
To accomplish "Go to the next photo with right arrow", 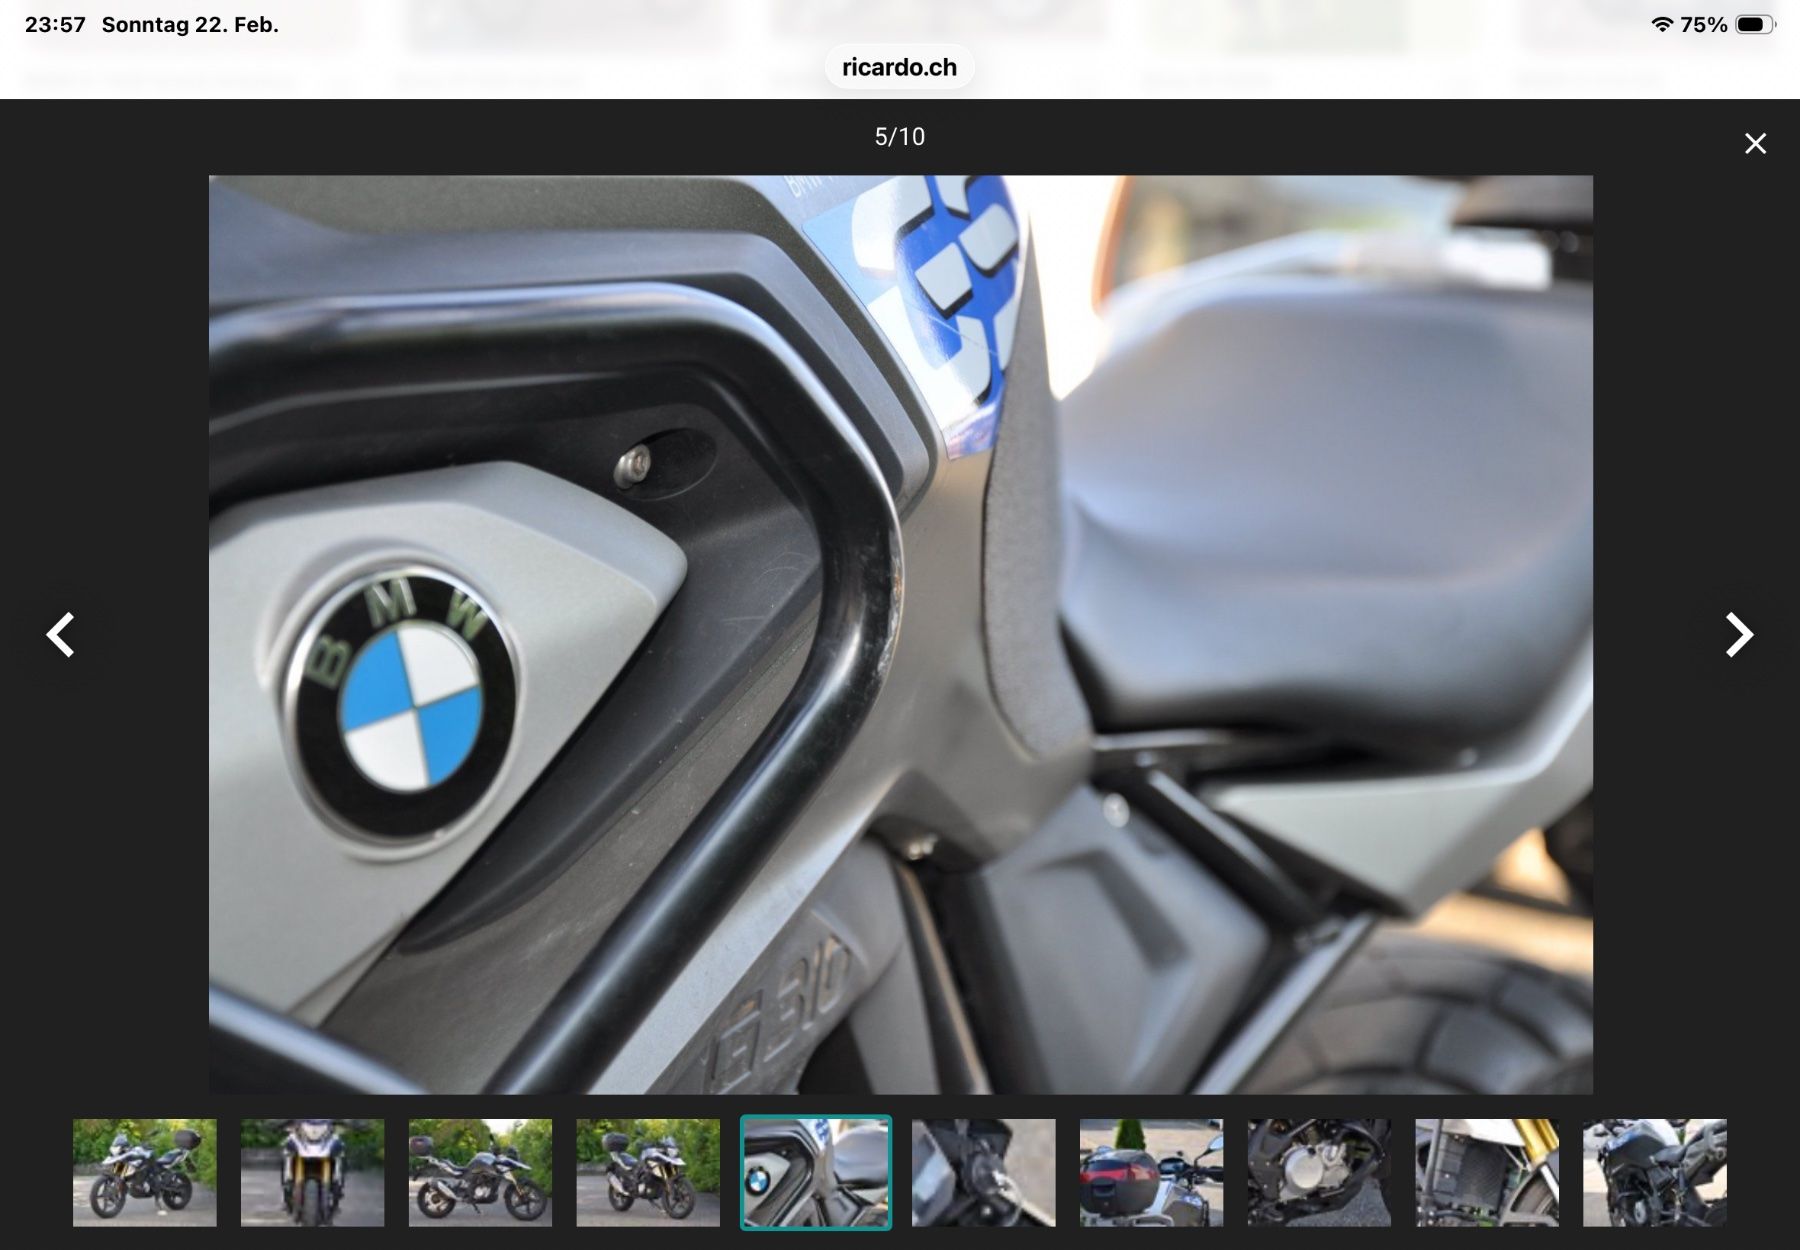I will pyautogui.click(x=1739, y=635).
